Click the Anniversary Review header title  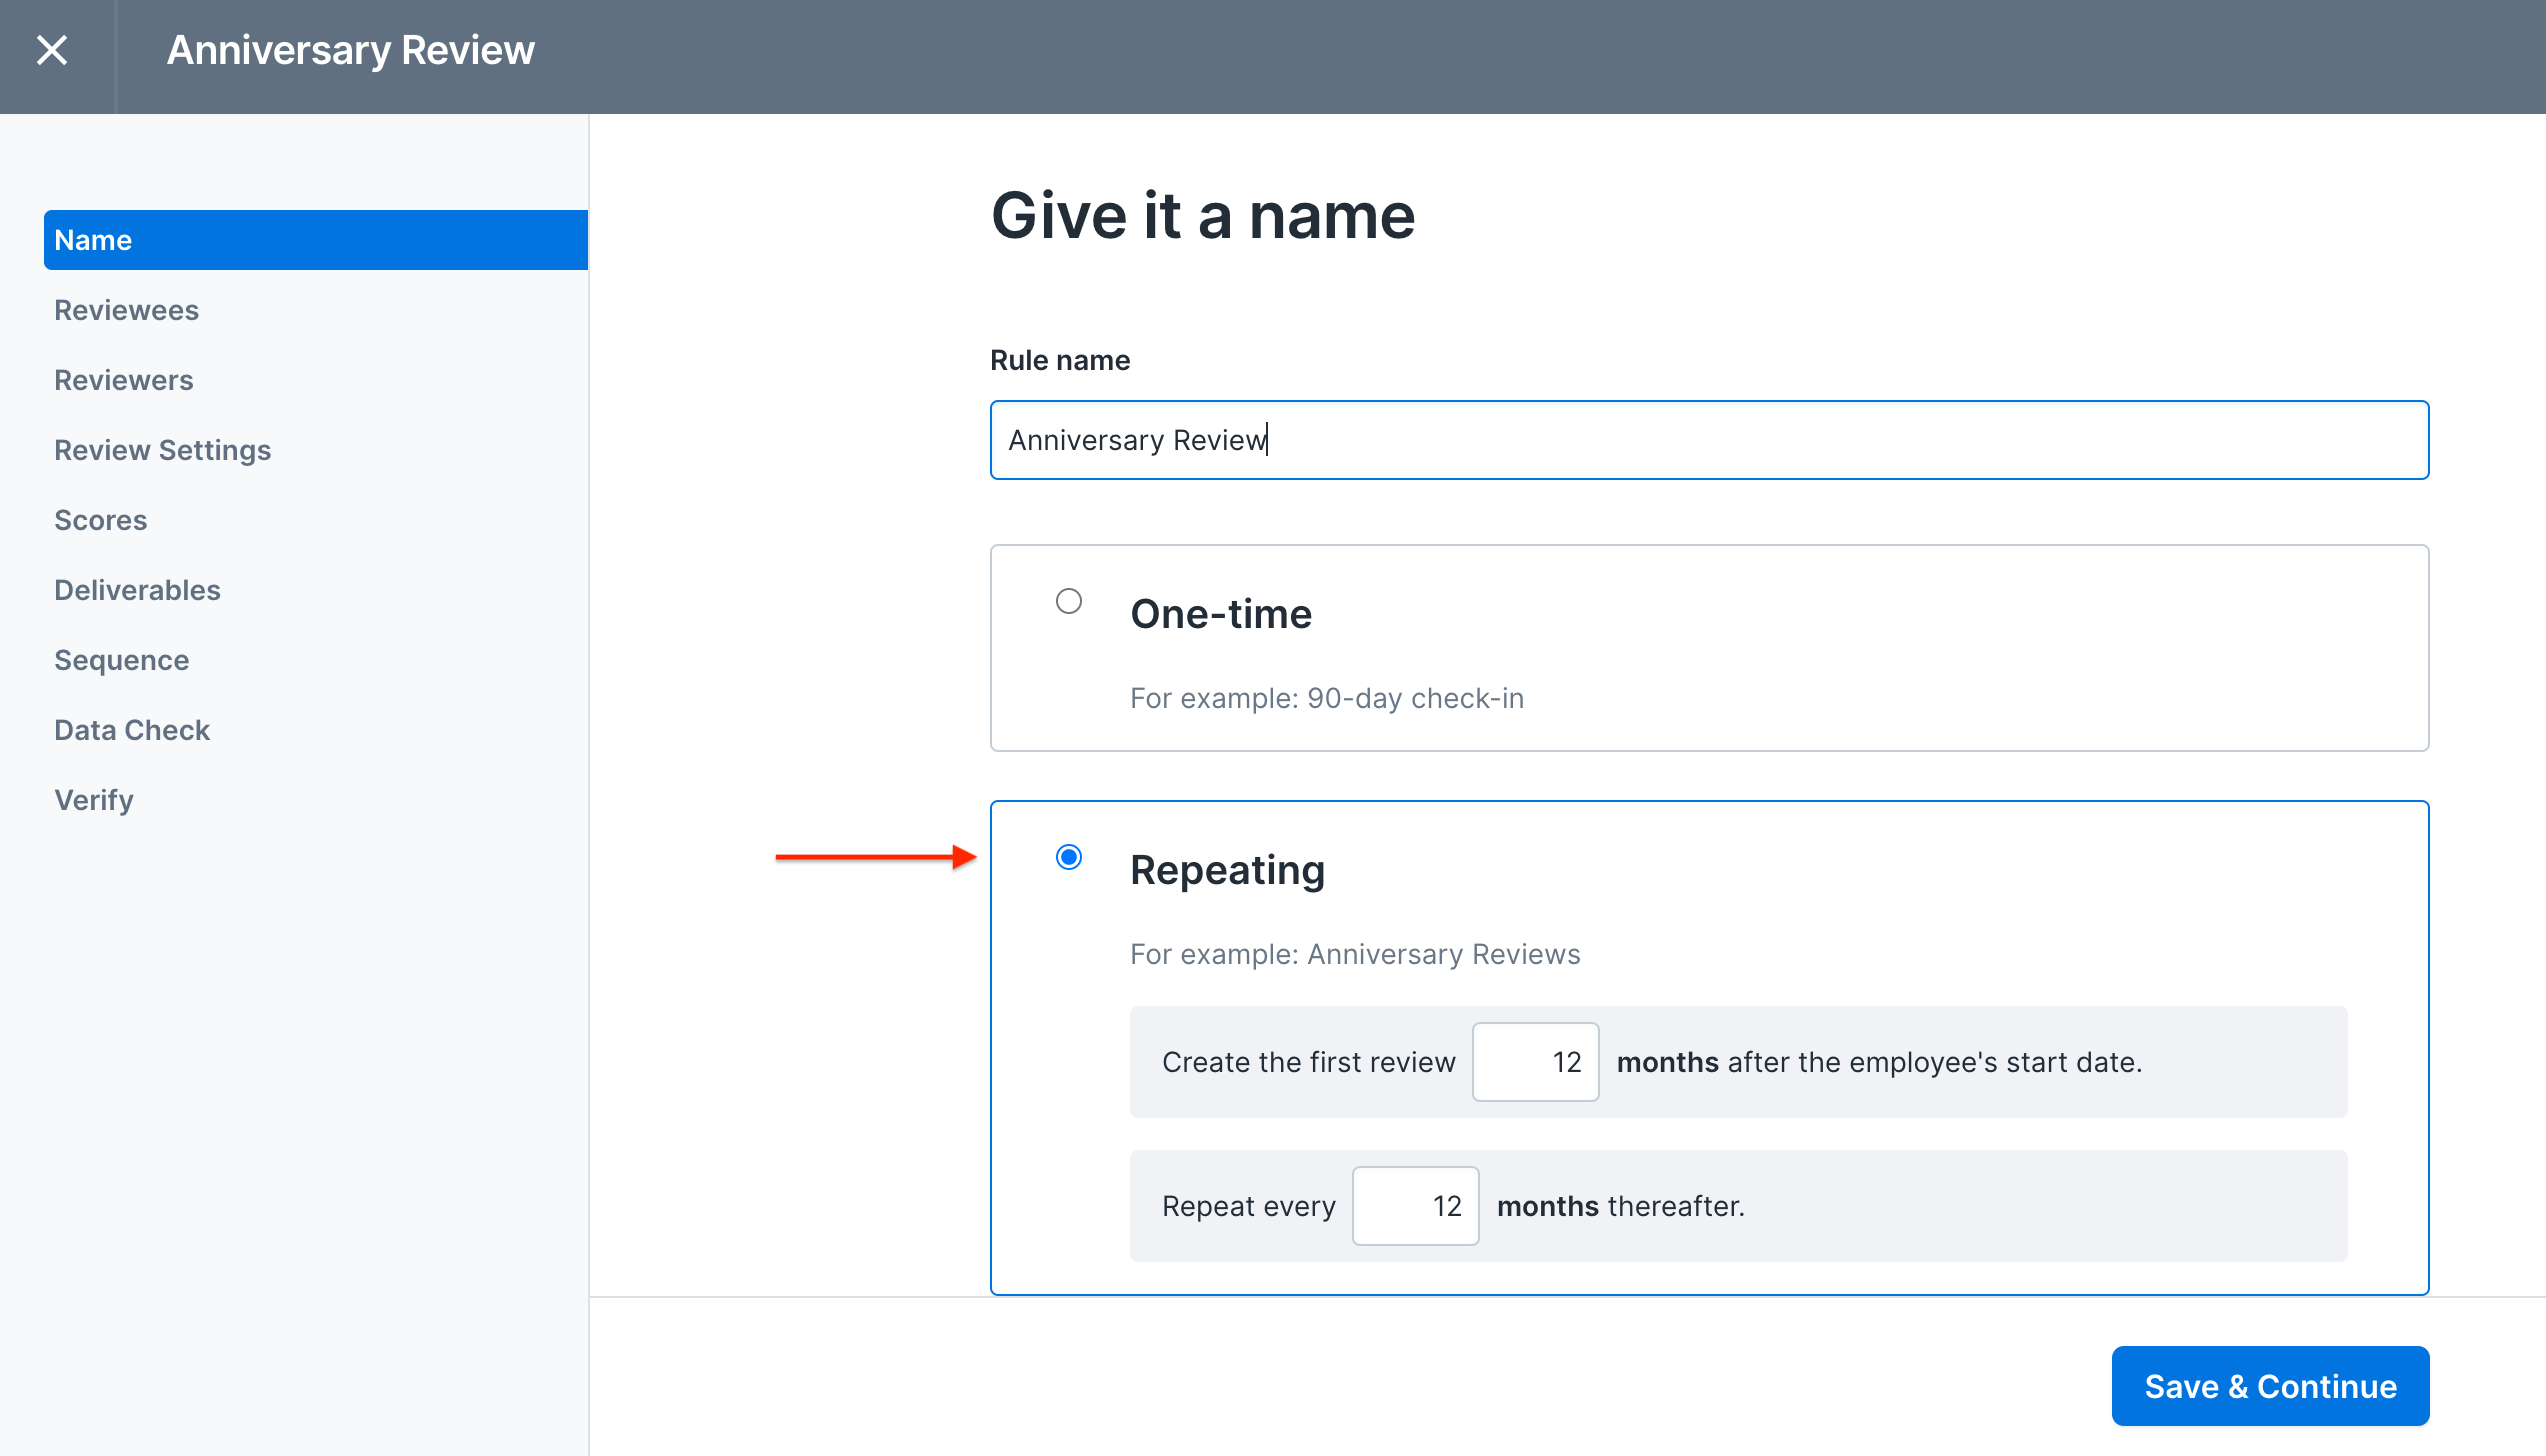[x=351, y=50]
